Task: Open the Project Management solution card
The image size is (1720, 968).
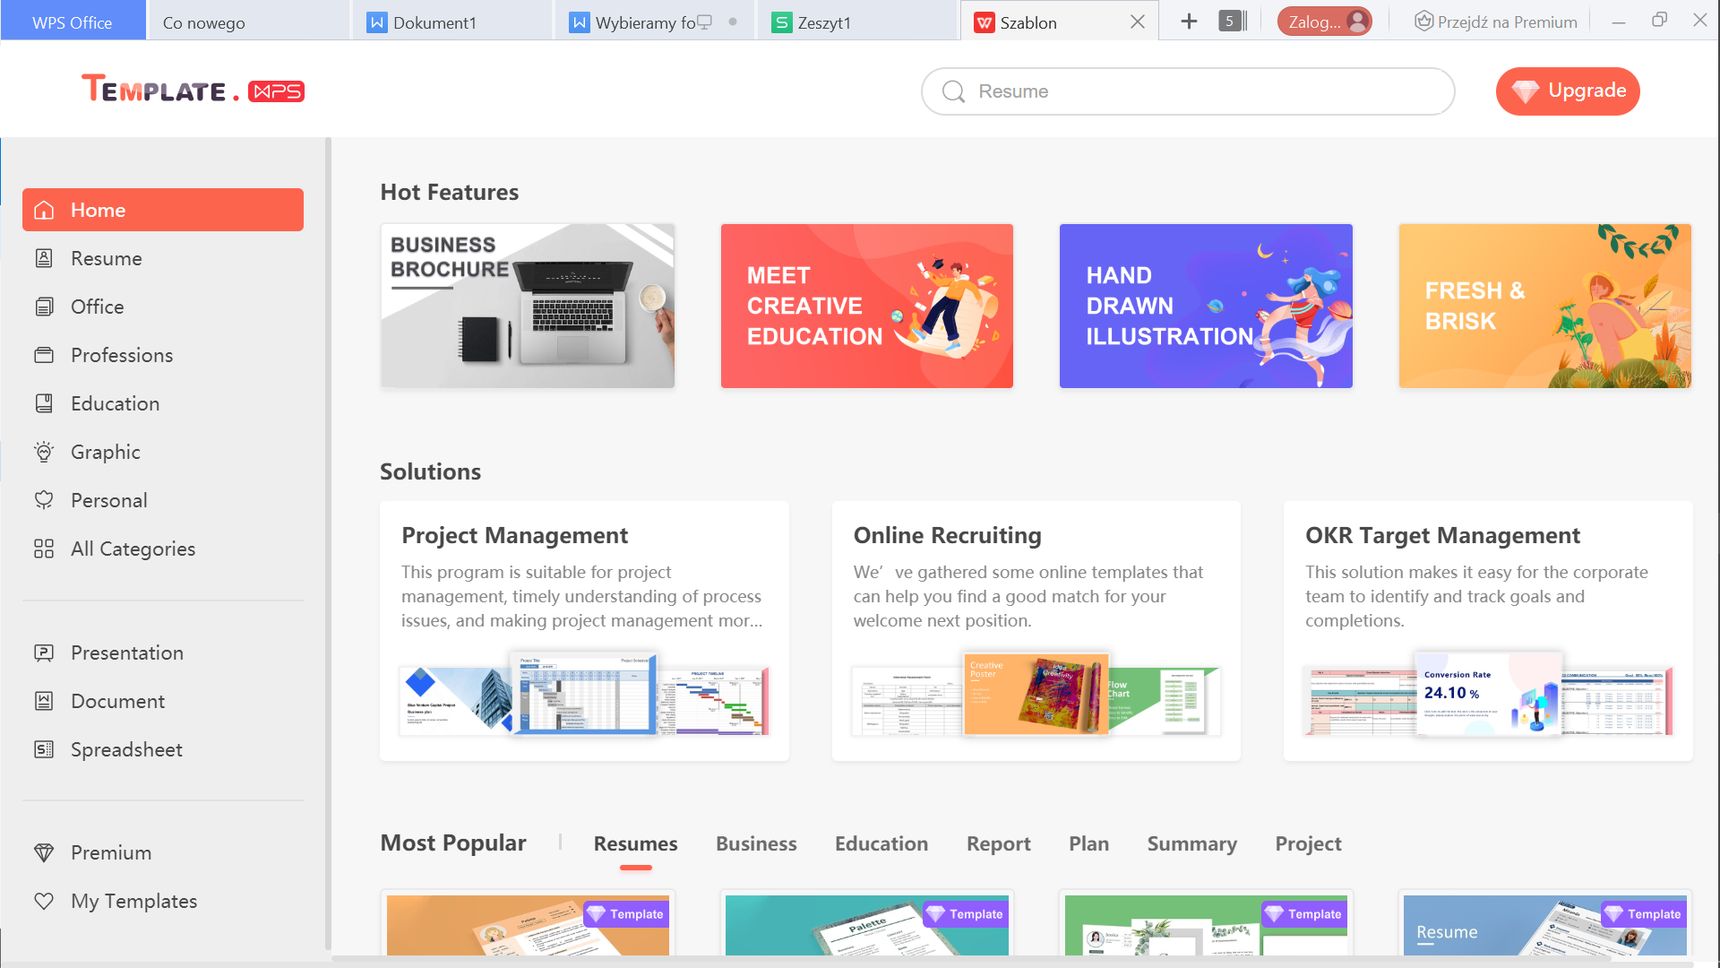Action: [x=584, y=631]
